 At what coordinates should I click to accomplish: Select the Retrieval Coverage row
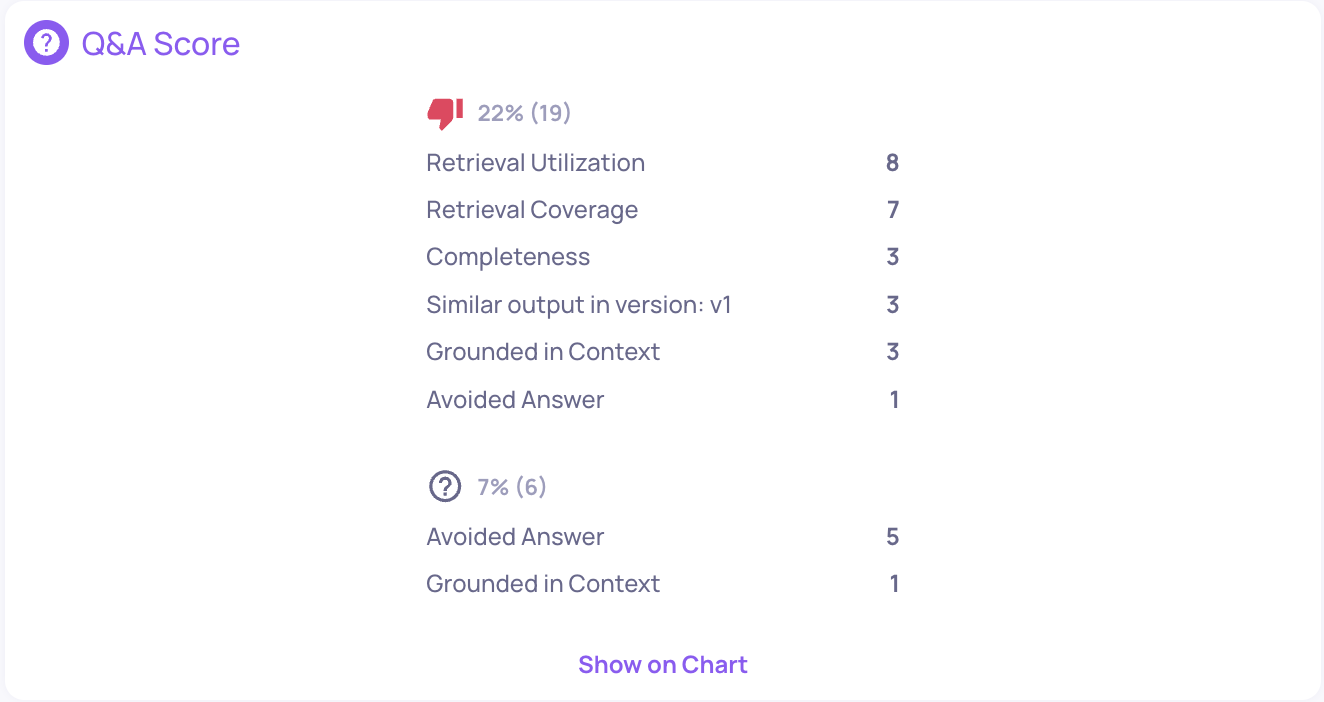(663, 210)
